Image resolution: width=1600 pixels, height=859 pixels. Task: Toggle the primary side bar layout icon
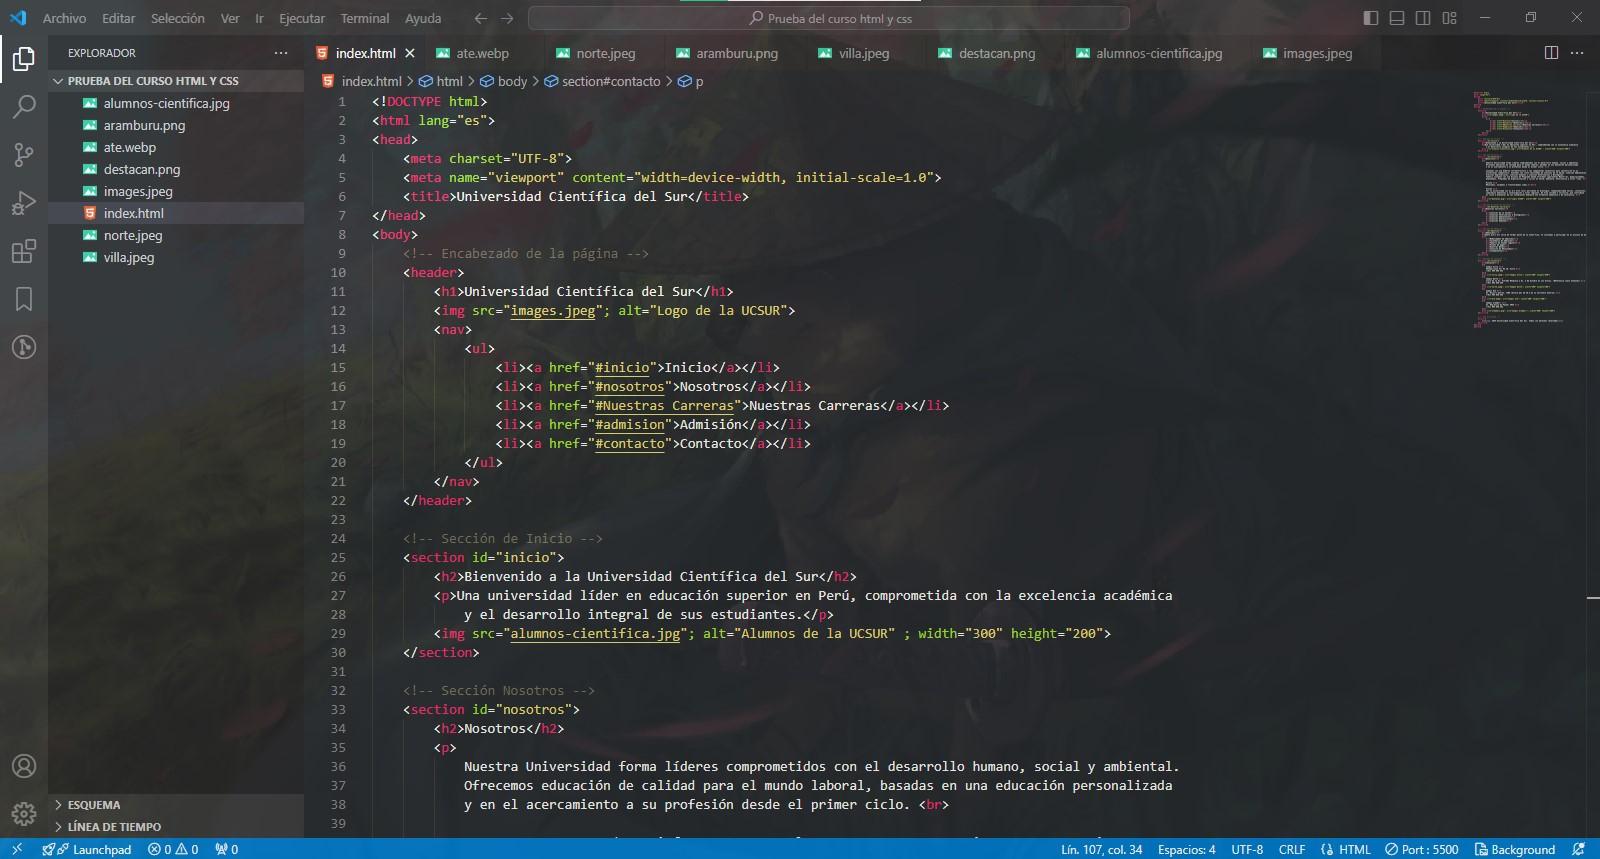pos(1371,18)
